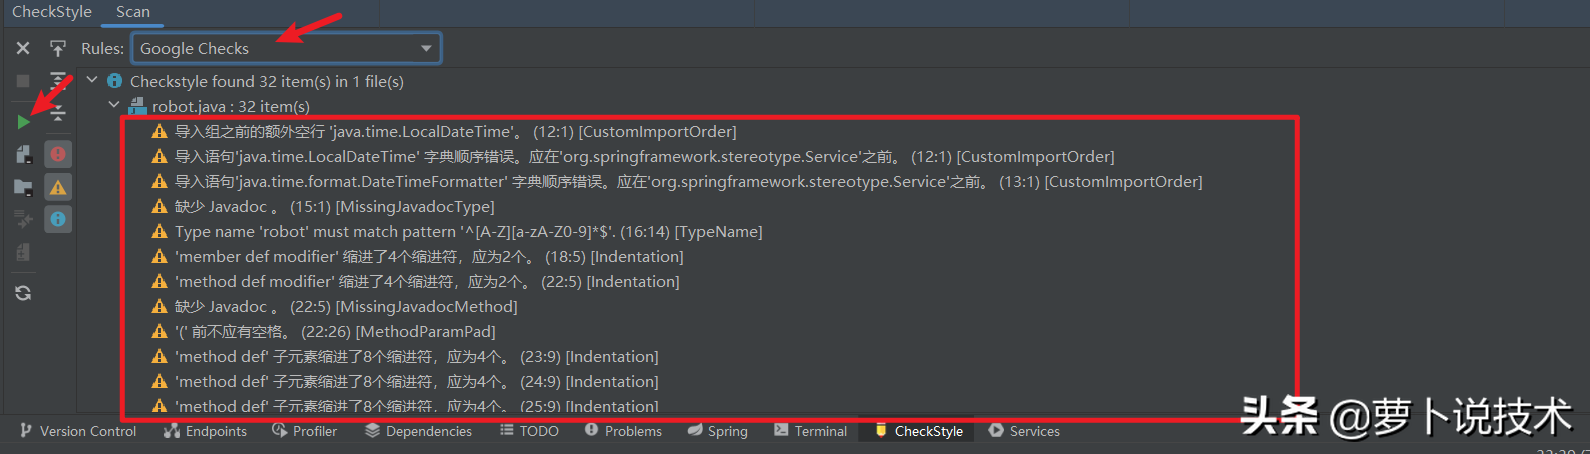
Task: Run Checkstyle on the current file
Action: point(23,122)
